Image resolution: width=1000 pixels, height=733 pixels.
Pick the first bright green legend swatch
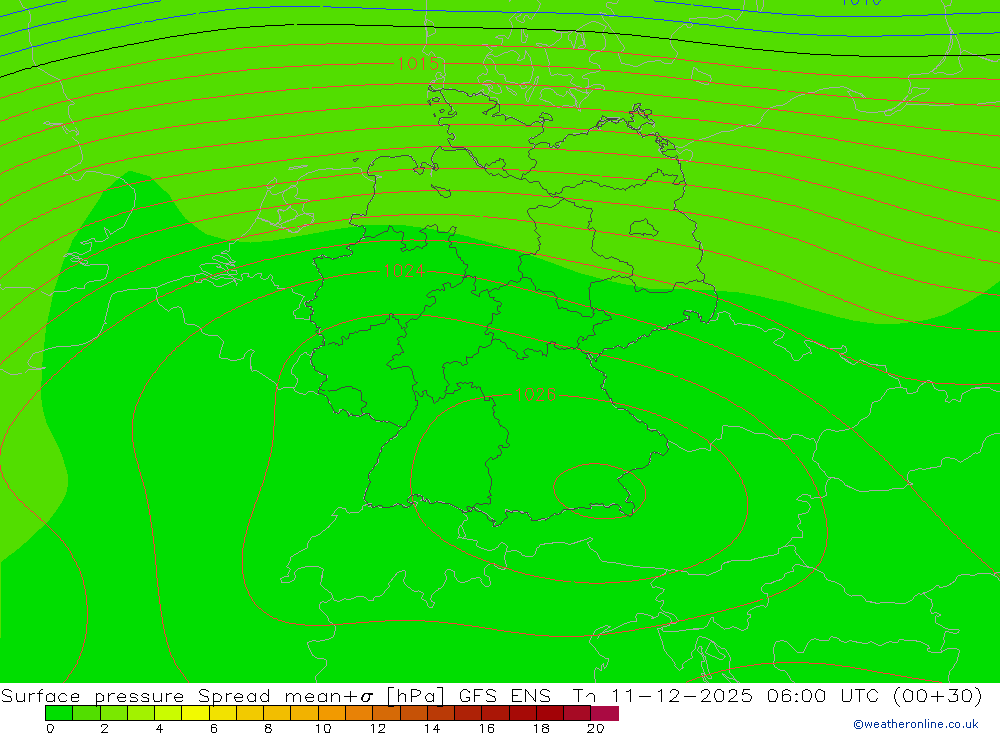(x=59, y=713)
